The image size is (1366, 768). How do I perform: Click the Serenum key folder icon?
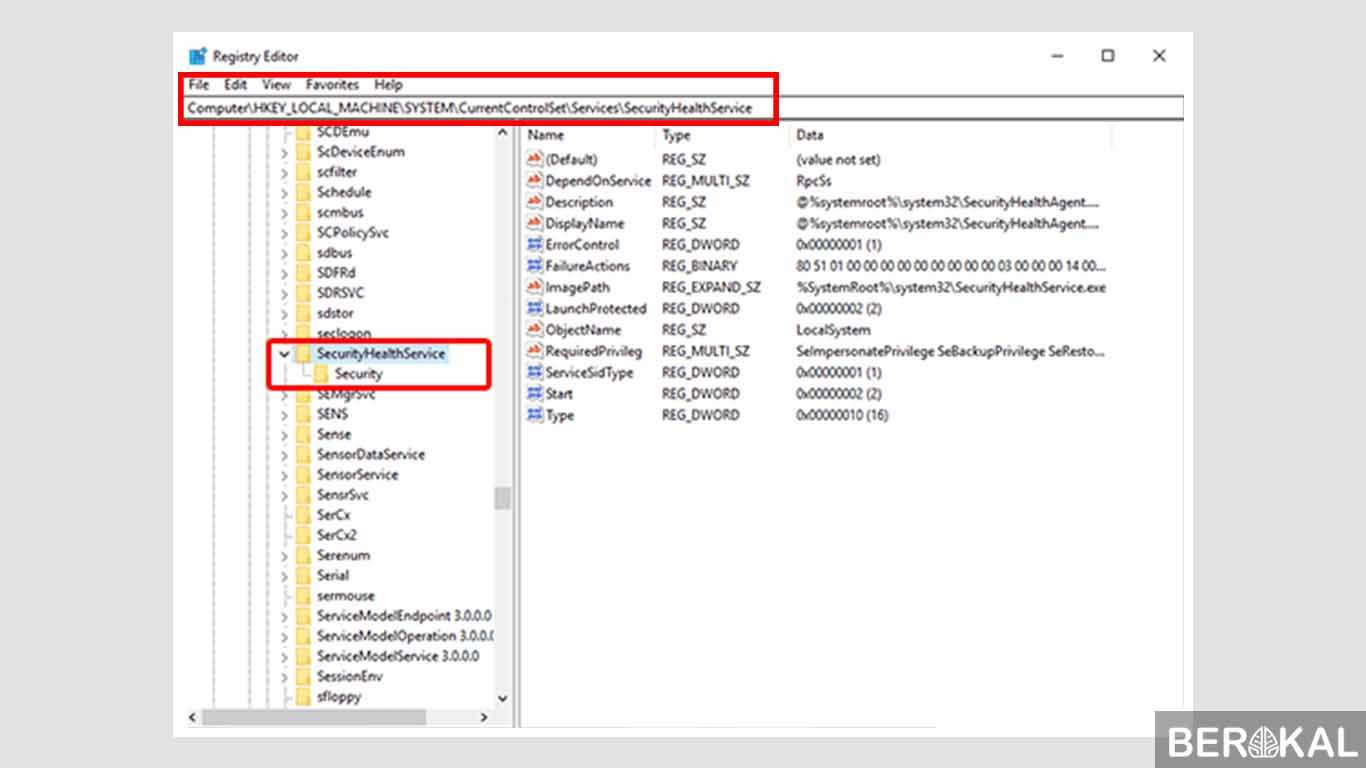pyautogui.click(x=303, y=556)
